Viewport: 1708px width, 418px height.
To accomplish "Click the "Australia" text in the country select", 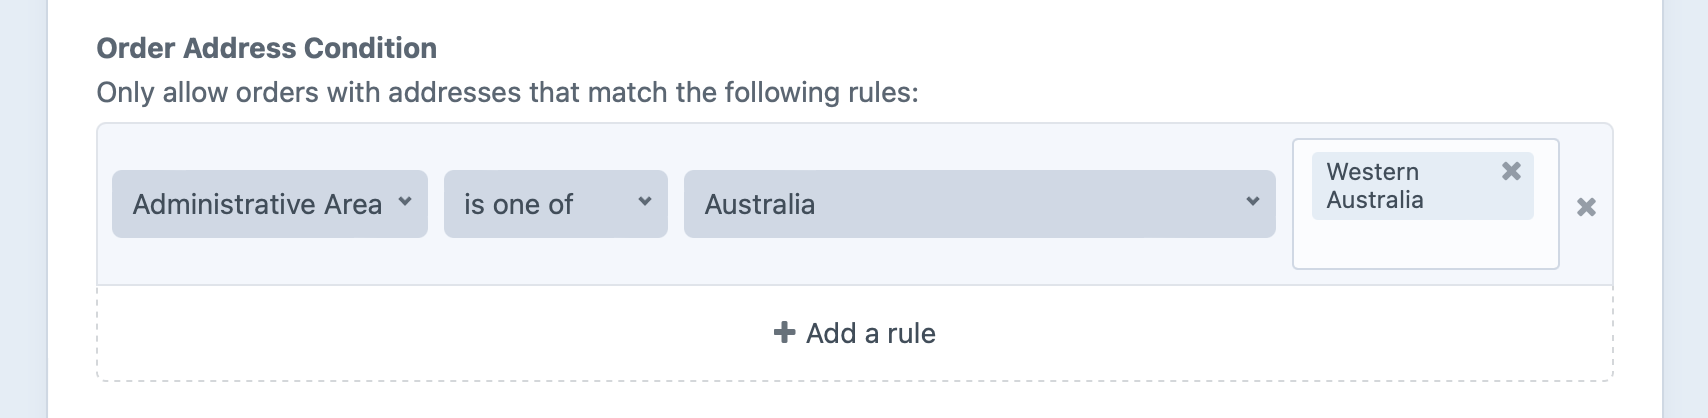I will coord(760,205).
